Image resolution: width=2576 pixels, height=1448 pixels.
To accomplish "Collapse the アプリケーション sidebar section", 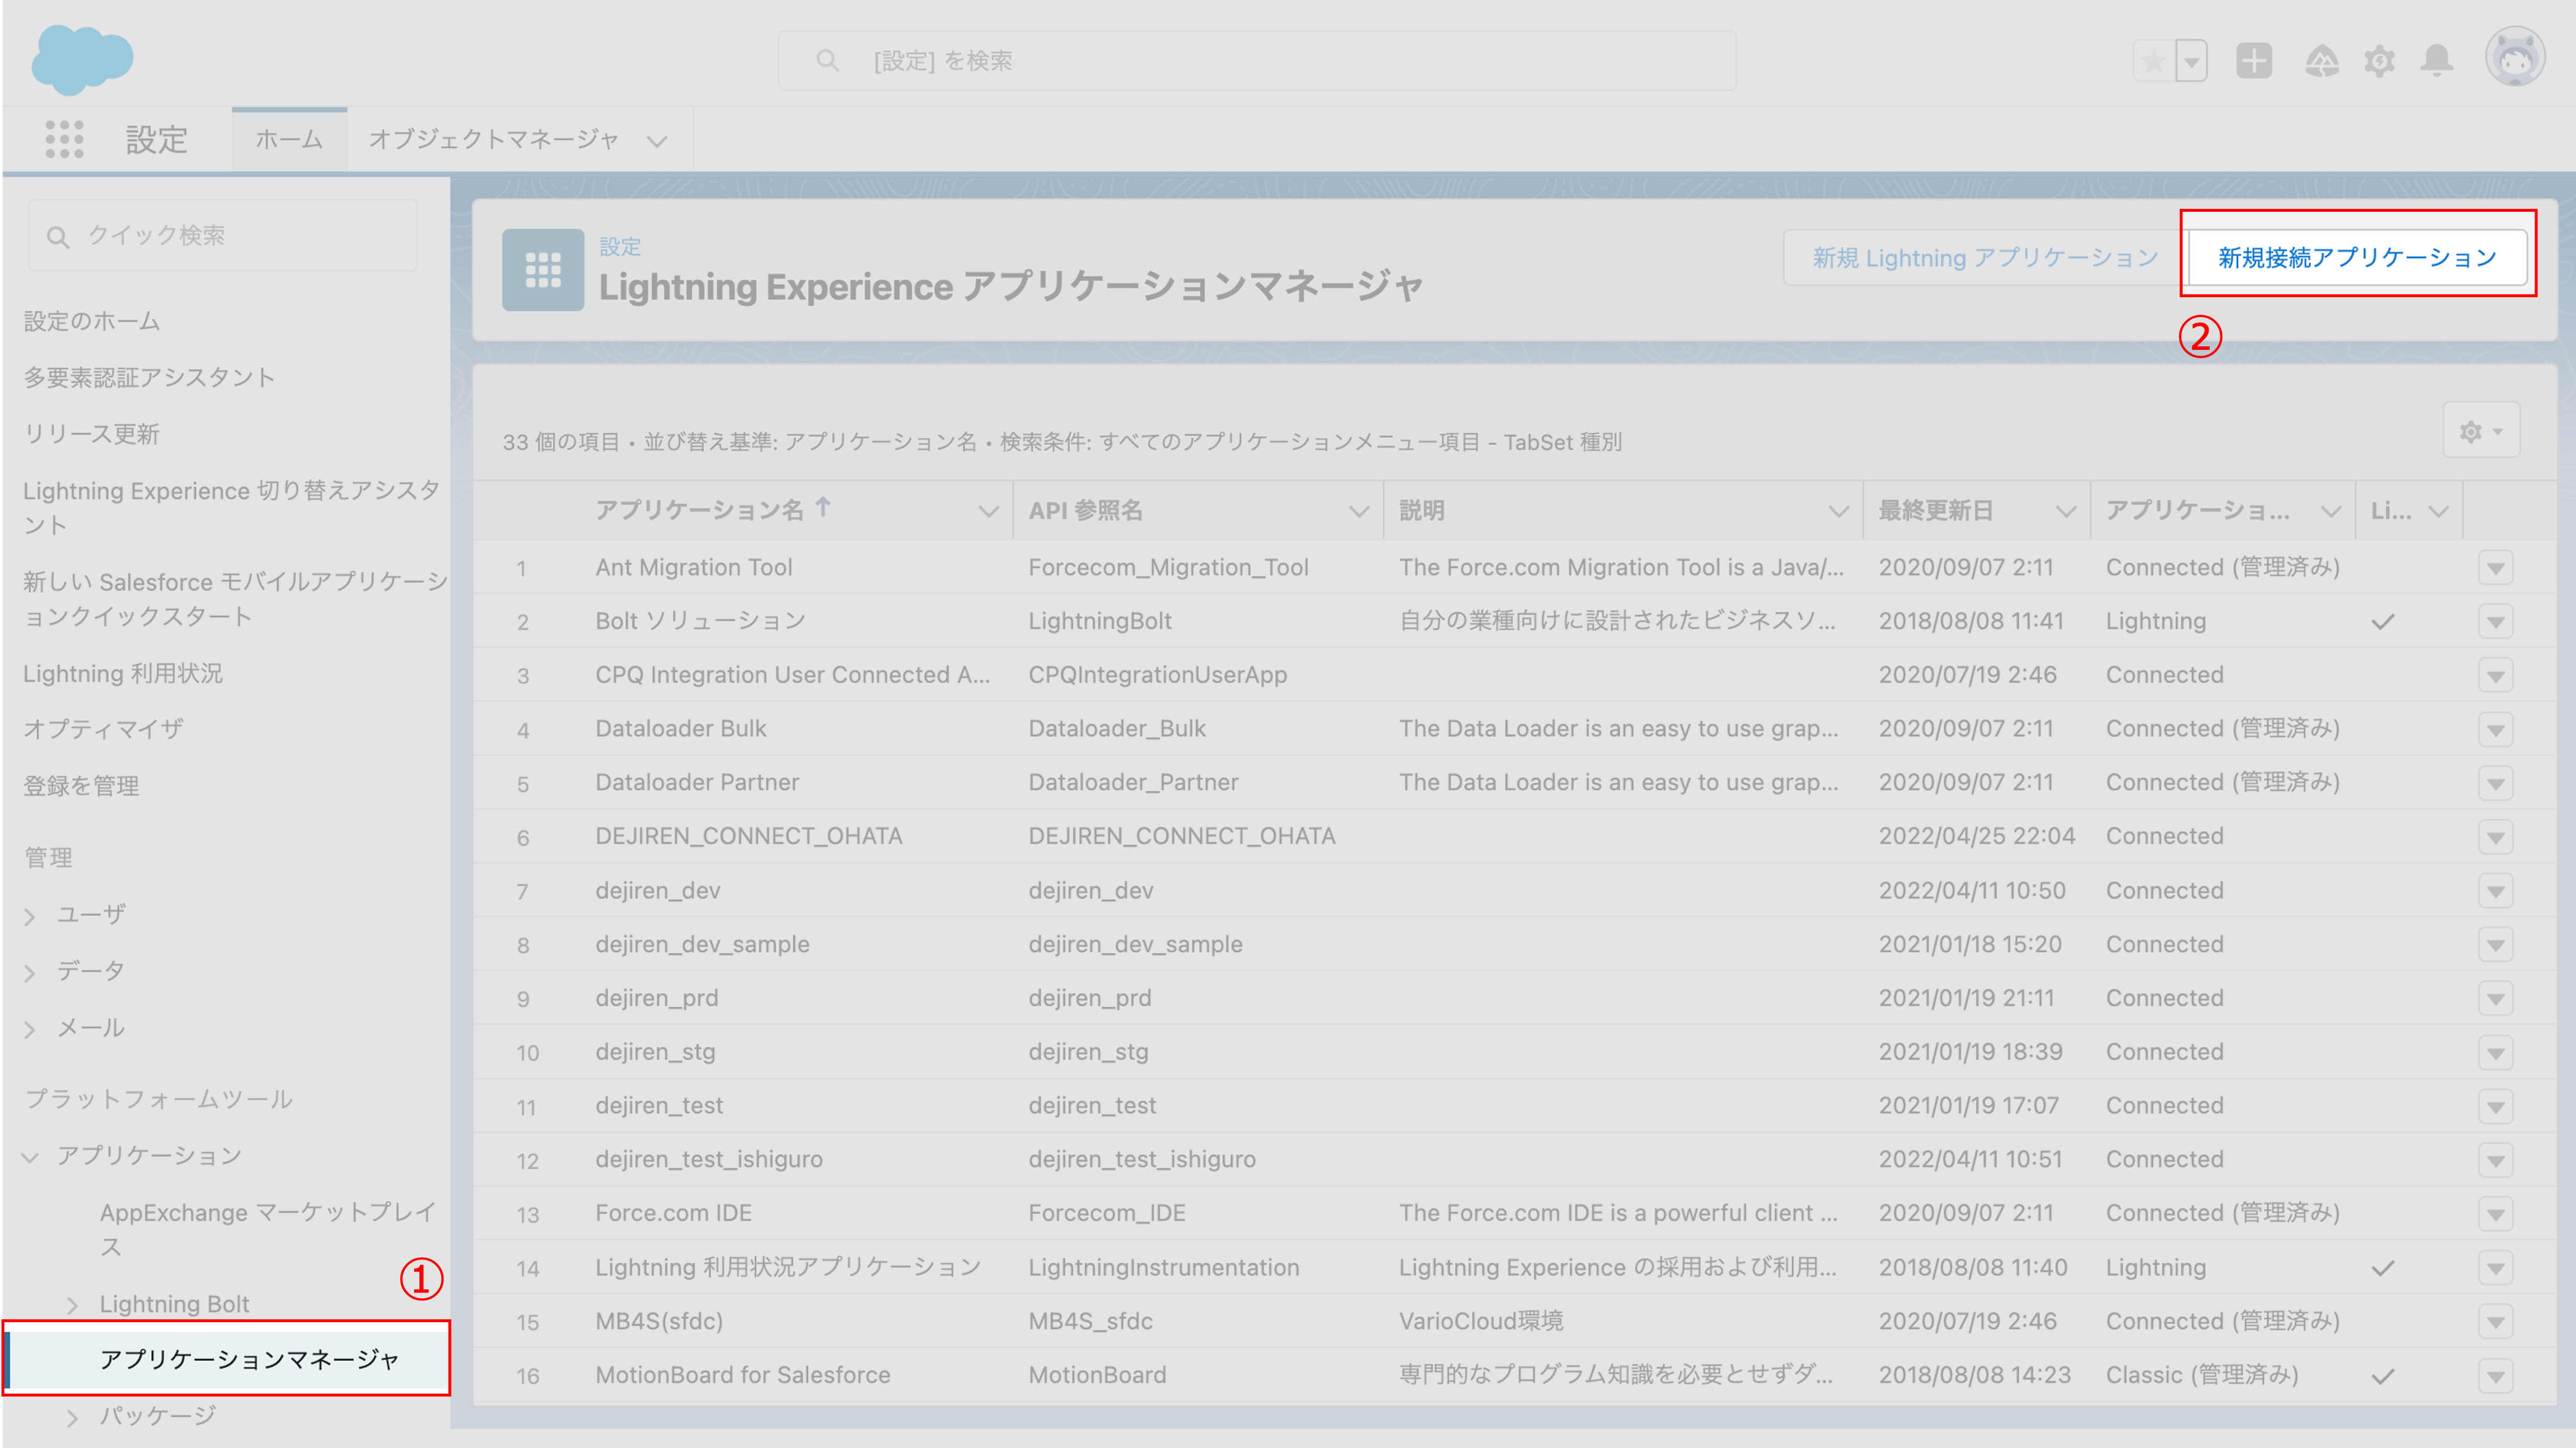I will (x=30, y=1158).
